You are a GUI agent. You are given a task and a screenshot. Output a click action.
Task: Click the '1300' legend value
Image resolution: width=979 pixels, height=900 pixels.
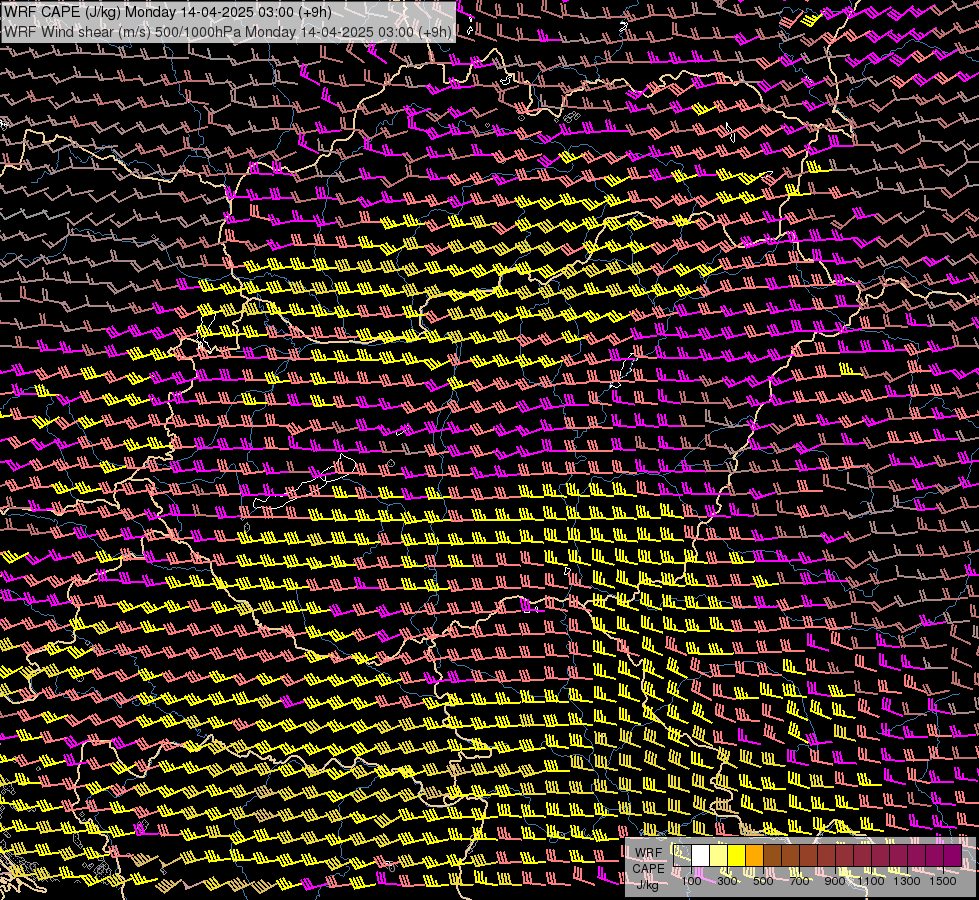click(x=907, y=881)
